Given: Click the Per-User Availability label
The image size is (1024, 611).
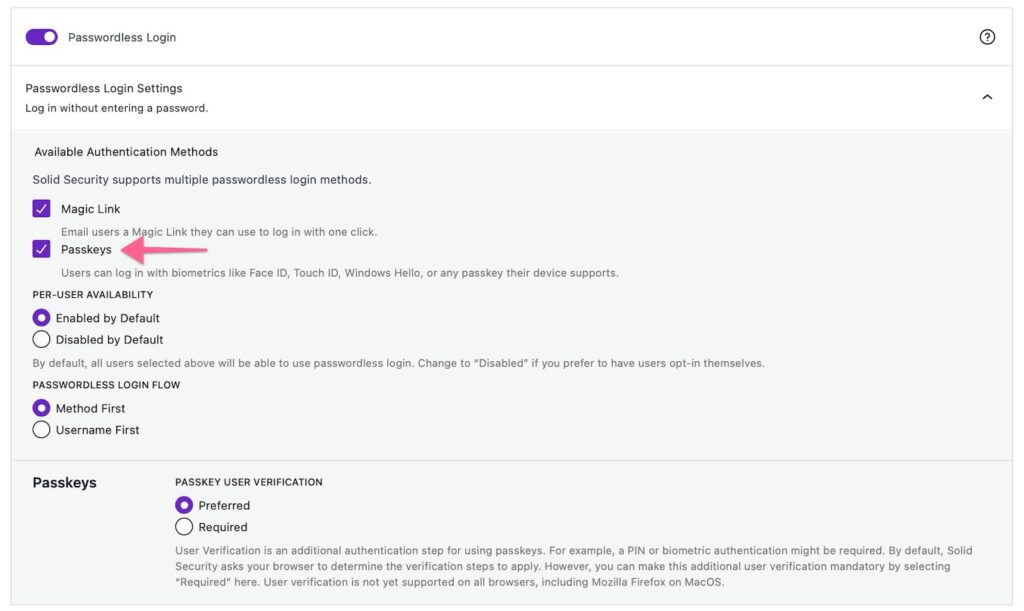Looking at the screenshot, I should click(x=93, y=295).
